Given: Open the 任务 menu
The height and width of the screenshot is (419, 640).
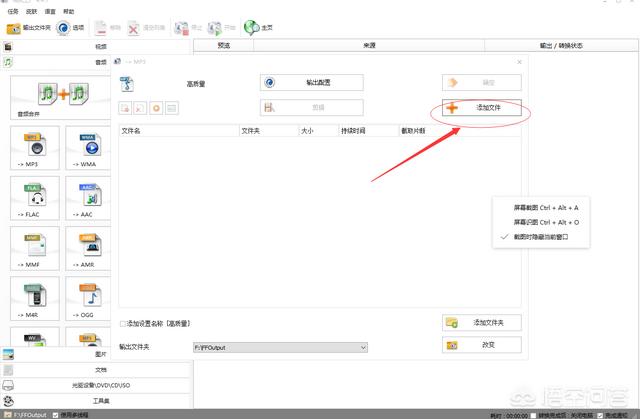Looking at the screenshot, I should [12, 10].
